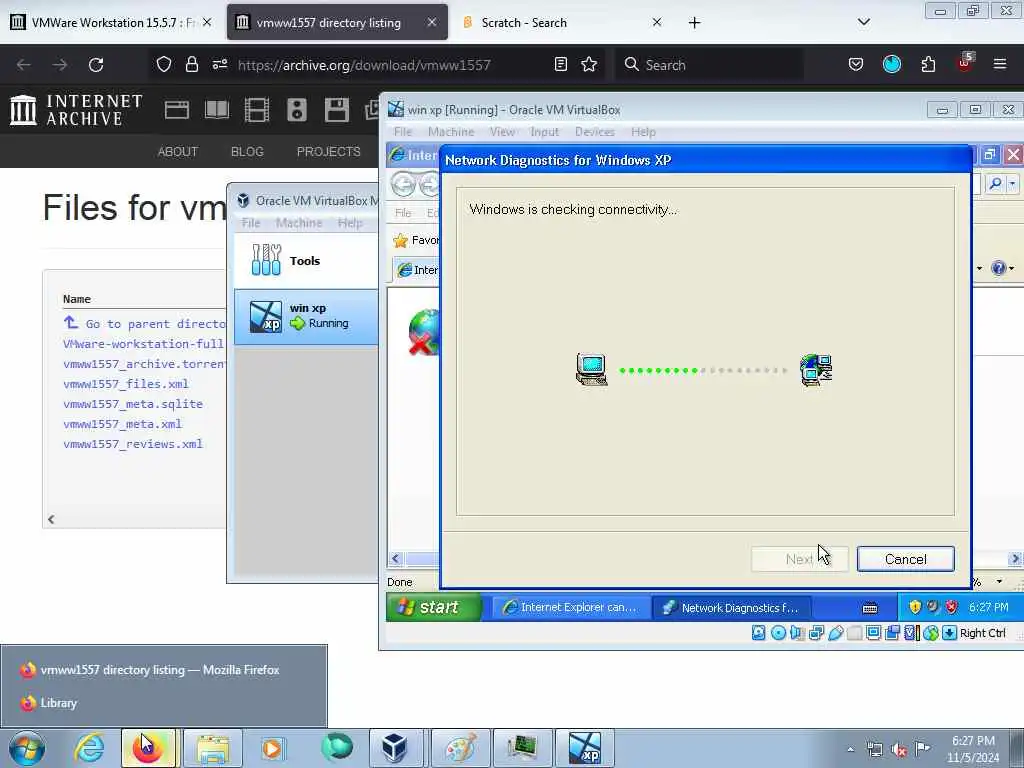Open the vmww1557_reviews.xml link

tap(133, 444)
